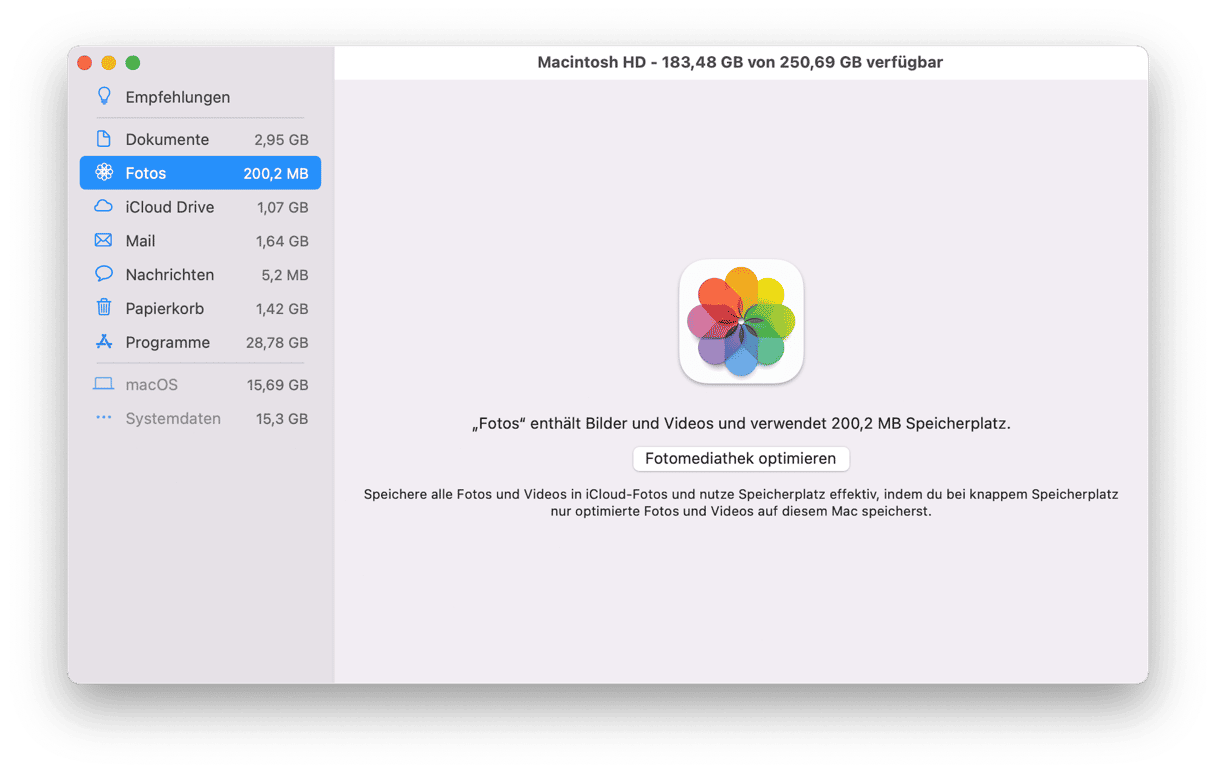The width and height of the screenshot is (1216, 773).
Task: Minimize the window with yellow button
Action: tap(109, 63)
